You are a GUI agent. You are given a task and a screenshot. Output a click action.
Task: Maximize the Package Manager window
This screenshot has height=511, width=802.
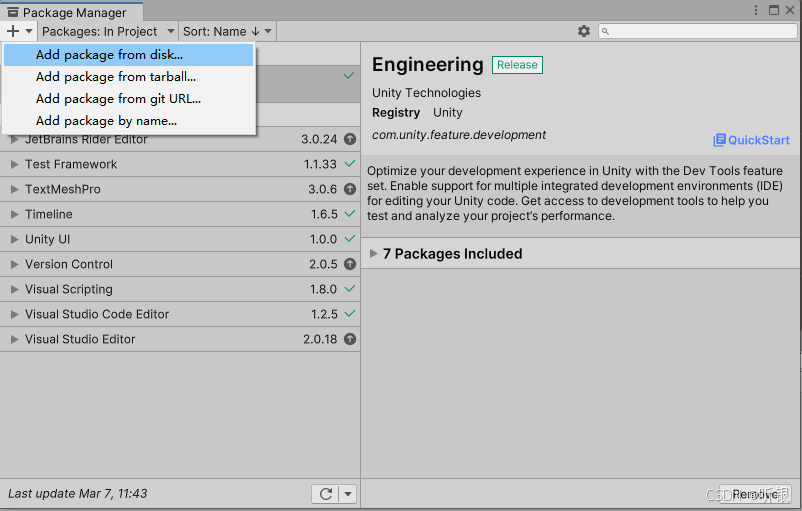[774, 10]
